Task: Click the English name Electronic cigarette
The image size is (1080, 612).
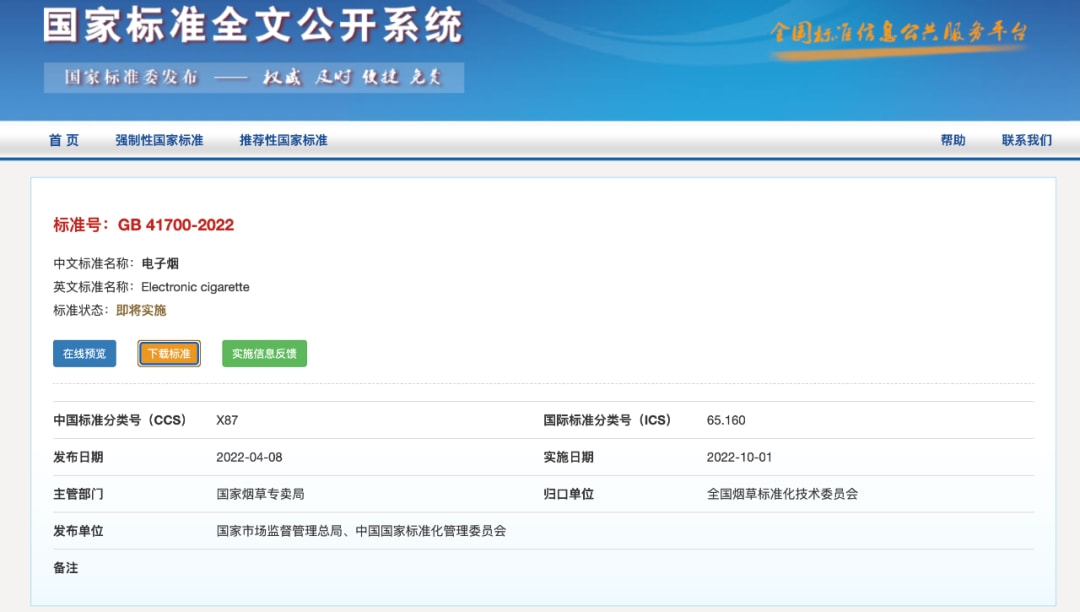Action: pyautogui.click(x=195, y=287)
